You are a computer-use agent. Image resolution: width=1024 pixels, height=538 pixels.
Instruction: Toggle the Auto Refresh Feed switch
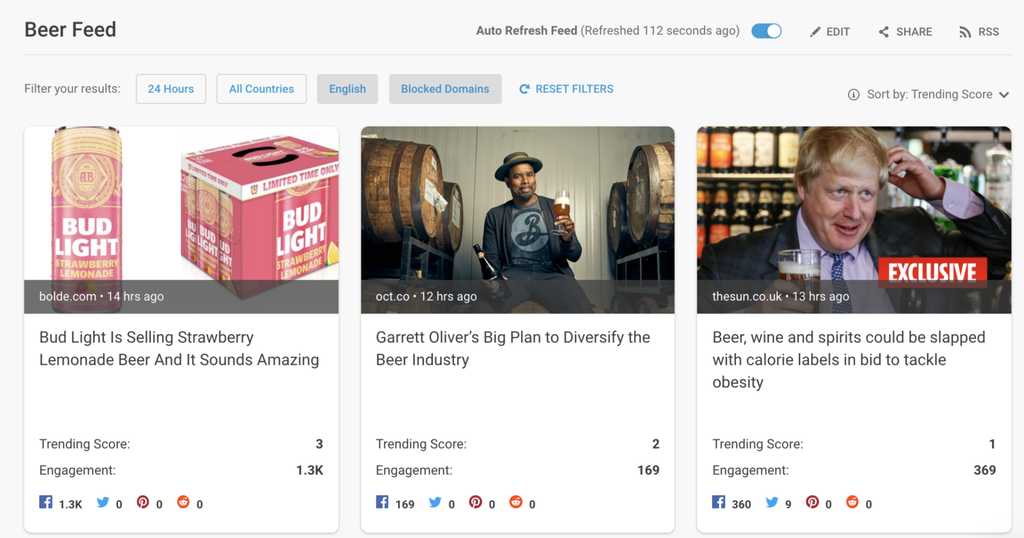coord(767,31)
